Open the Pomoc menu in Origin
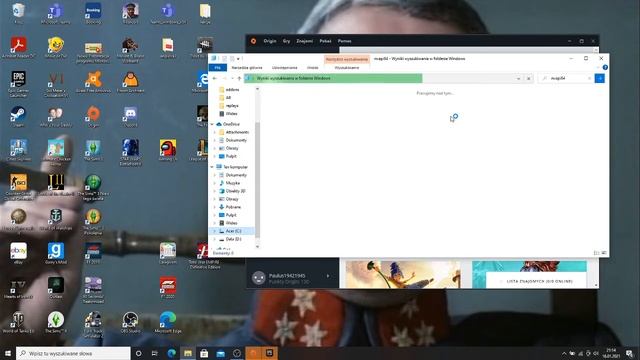640x360 pixels. click(344, 41)
